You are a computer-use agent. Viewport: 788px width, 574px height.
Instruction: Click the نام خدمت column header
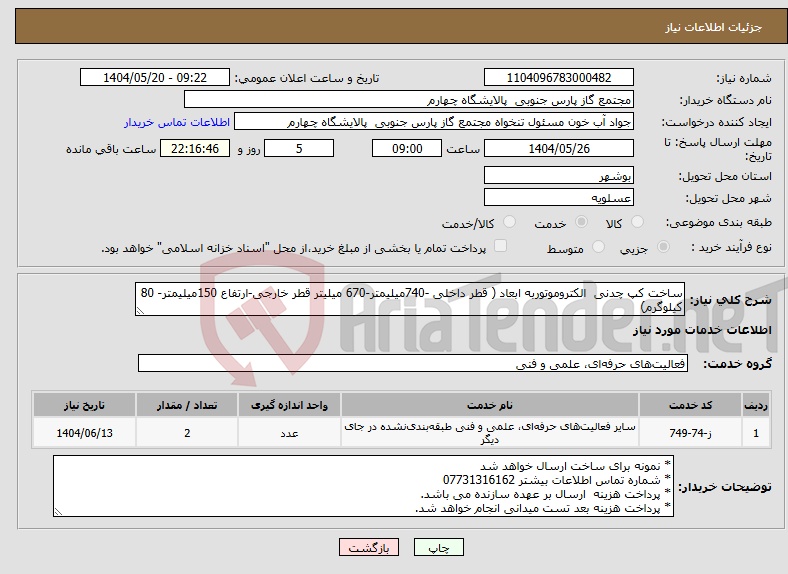click(x=490, y=405)
